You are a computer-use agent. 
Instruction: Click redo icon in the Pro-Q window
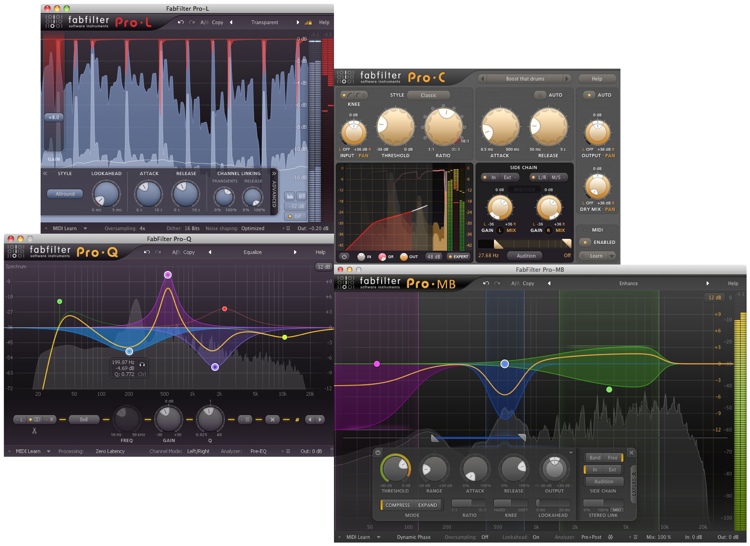[158, 252]
